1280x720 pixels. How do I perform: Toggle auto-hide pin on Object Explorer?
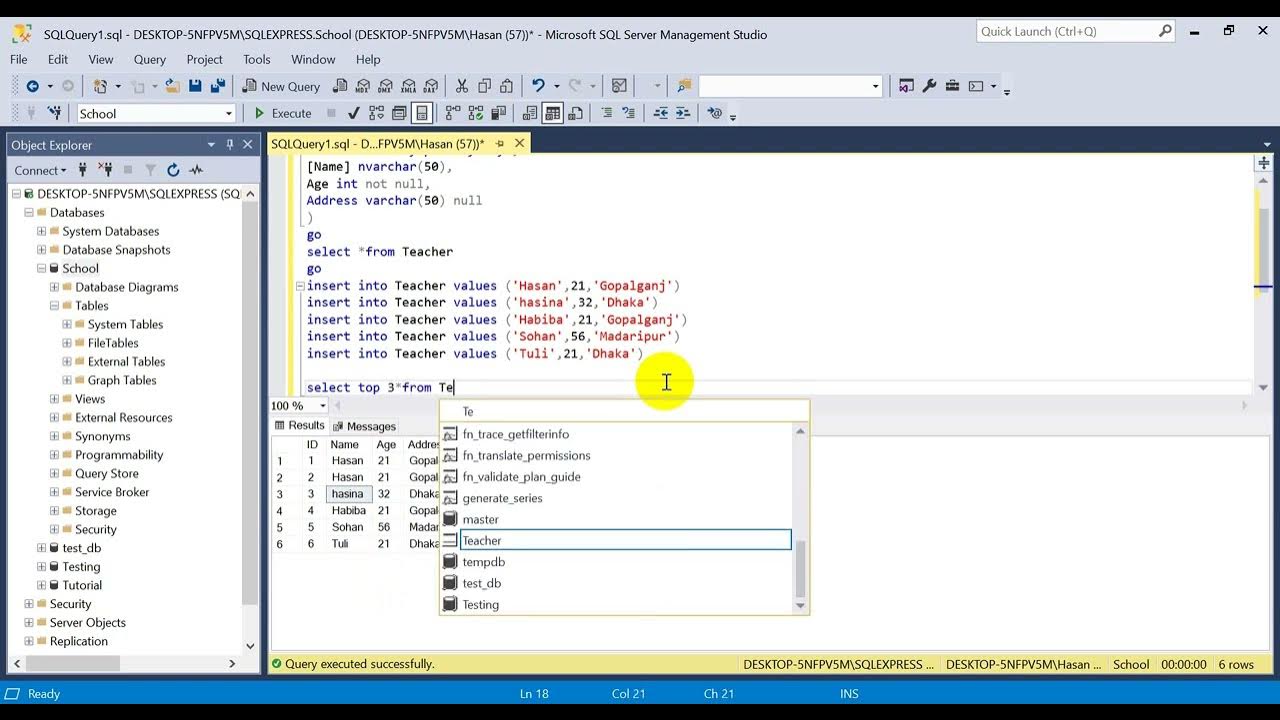click(x=230, y=145)
